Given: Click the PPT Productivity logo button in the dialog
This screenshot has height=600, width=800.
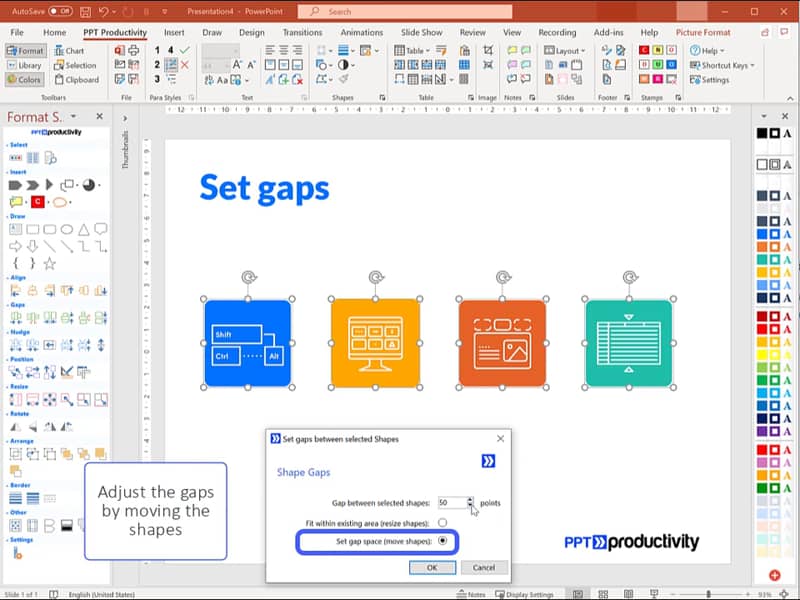Looking at the screenshot, I should click(x=488, y=461).
